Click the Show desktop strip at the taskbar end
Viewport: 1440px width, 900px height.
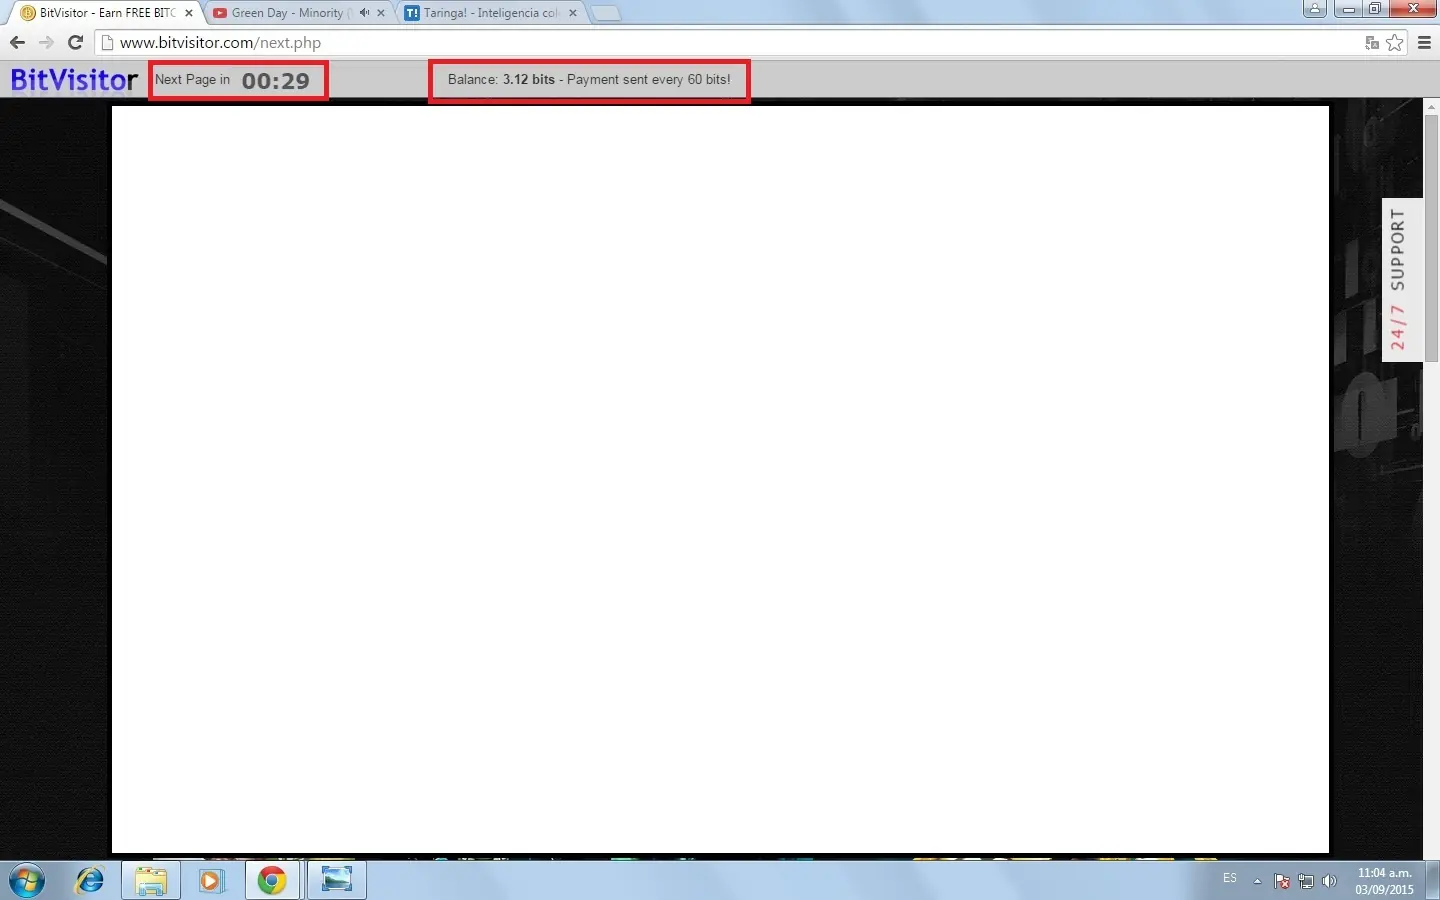click(1433, 881)
